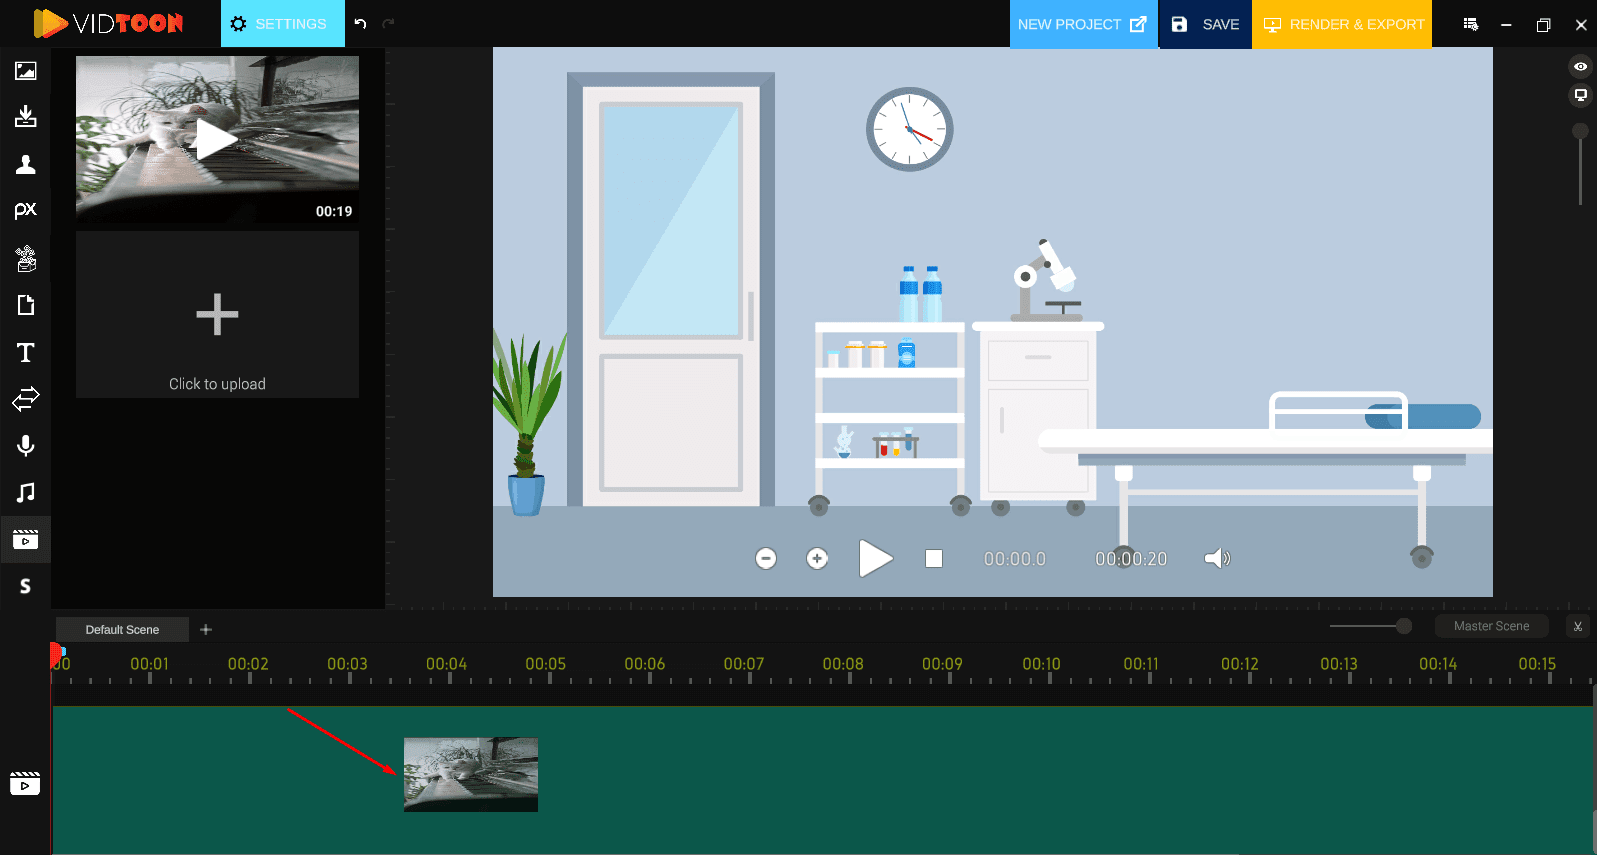Jump to 00:05 on the timeline ruler

tap(546, 664)
